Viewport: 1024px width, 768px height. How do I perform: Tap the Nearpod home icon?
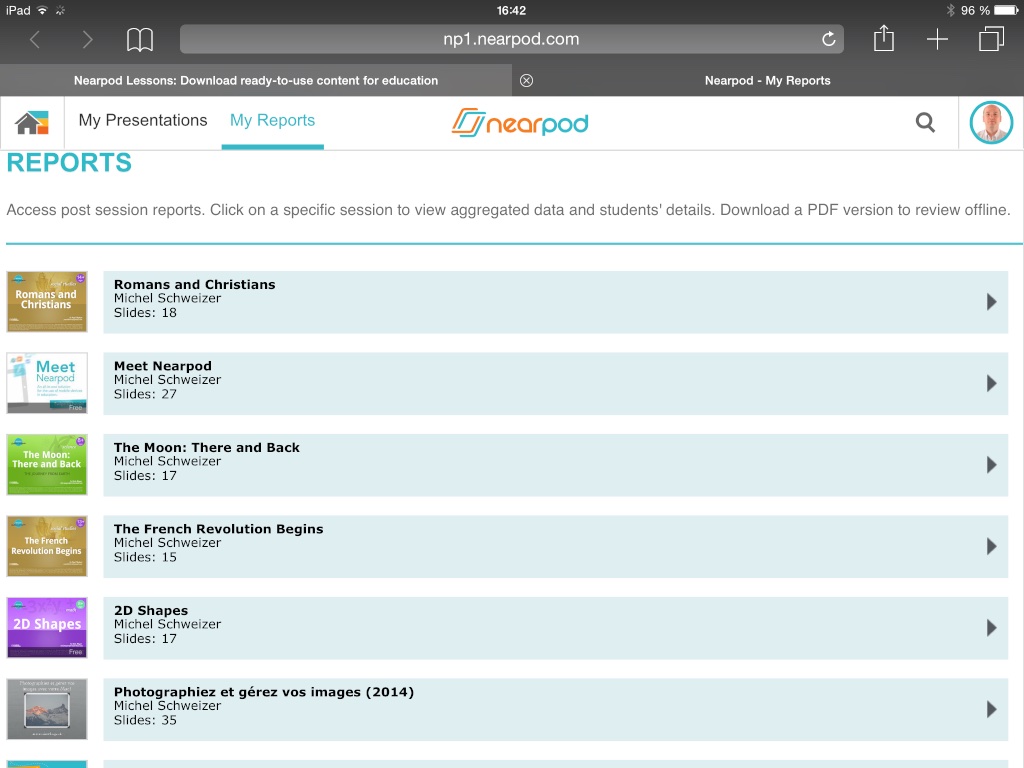tap(32, 123)
